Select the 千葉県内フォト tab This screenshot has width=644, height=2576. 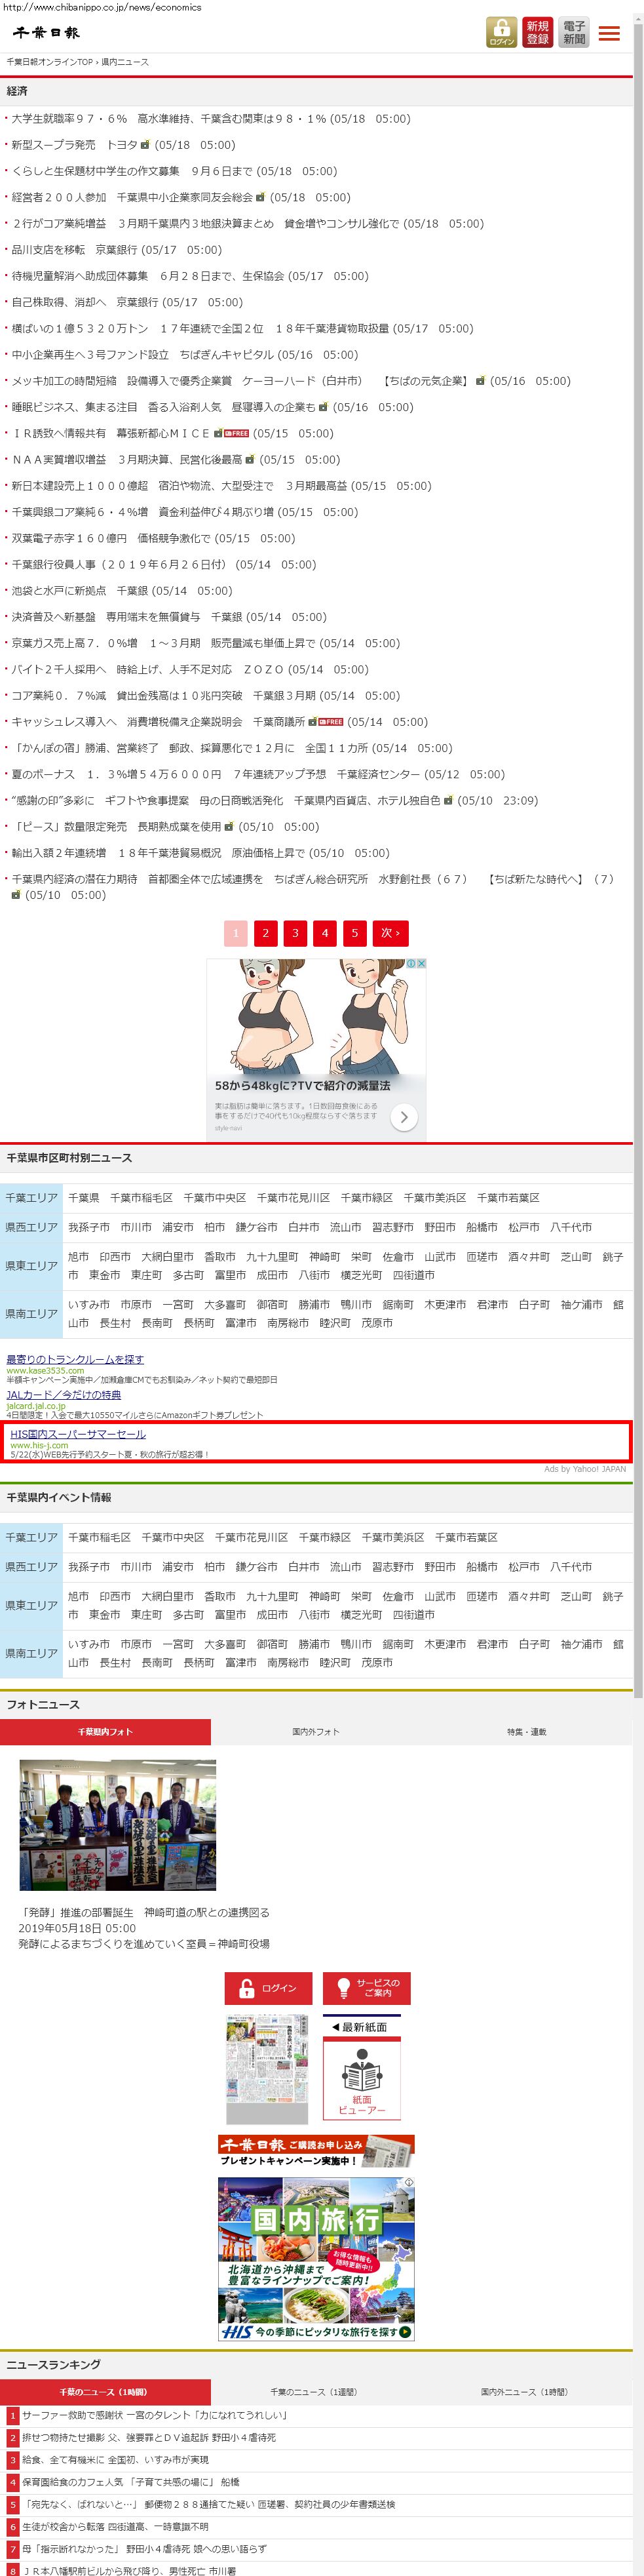coord(105,1731)
